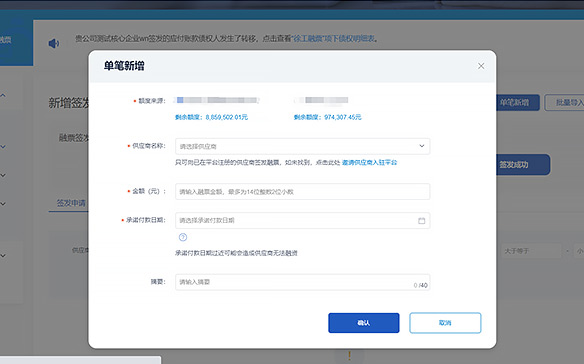This screenshot has height=364, width=584.
Task: Focus the 摘要 summary input field
Action: (x=302, y=282)
